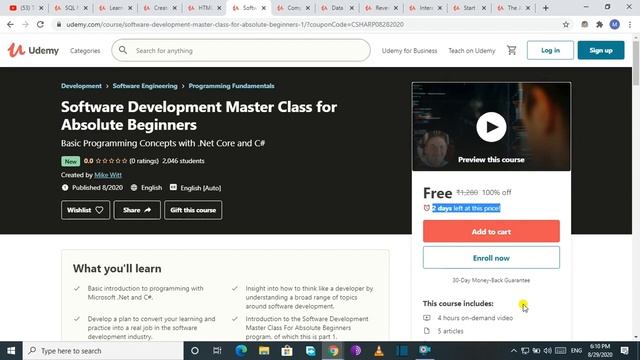Open Chrome from the taskbar

[333, 351]
